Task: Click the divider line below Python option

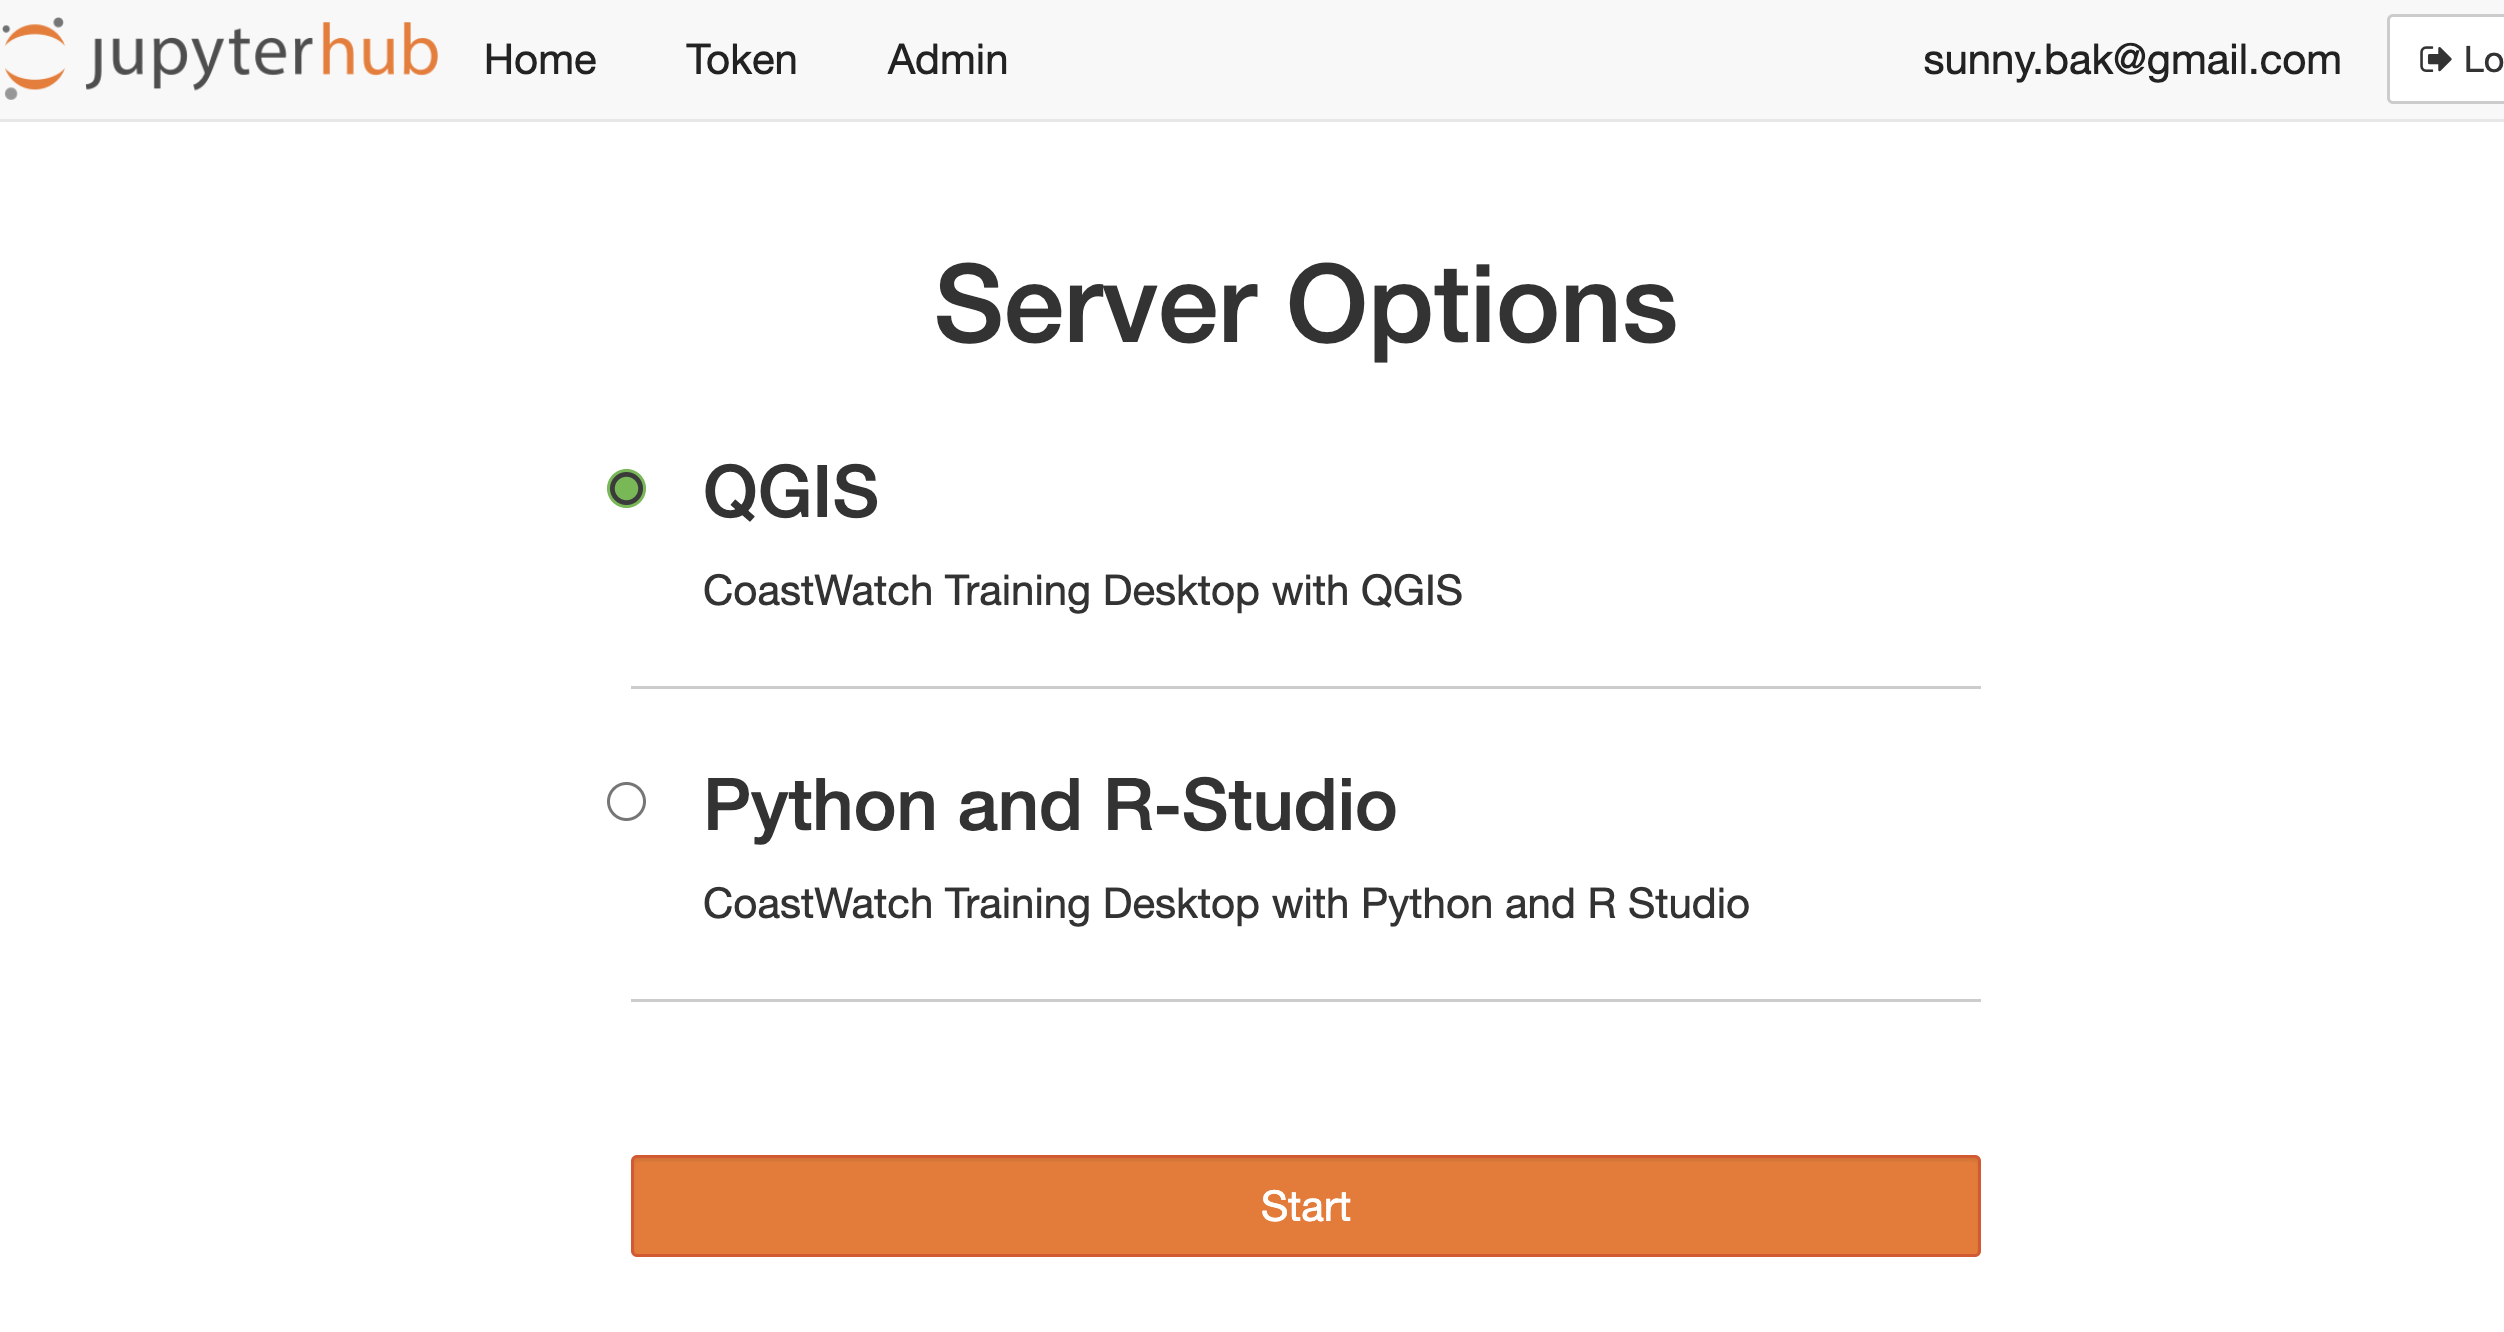Action: pos(1305,1000)
